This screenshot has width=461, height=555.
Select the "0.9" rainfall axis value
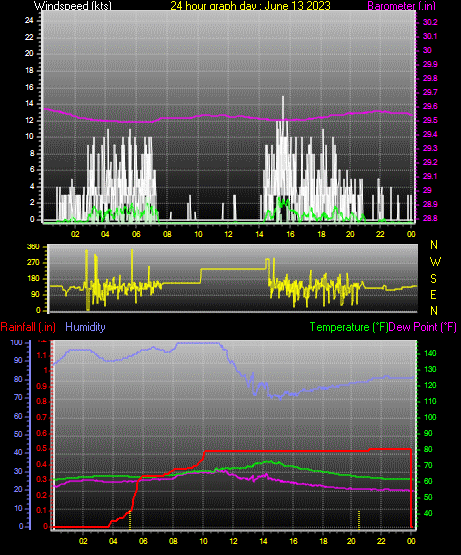tap(42, 386)
